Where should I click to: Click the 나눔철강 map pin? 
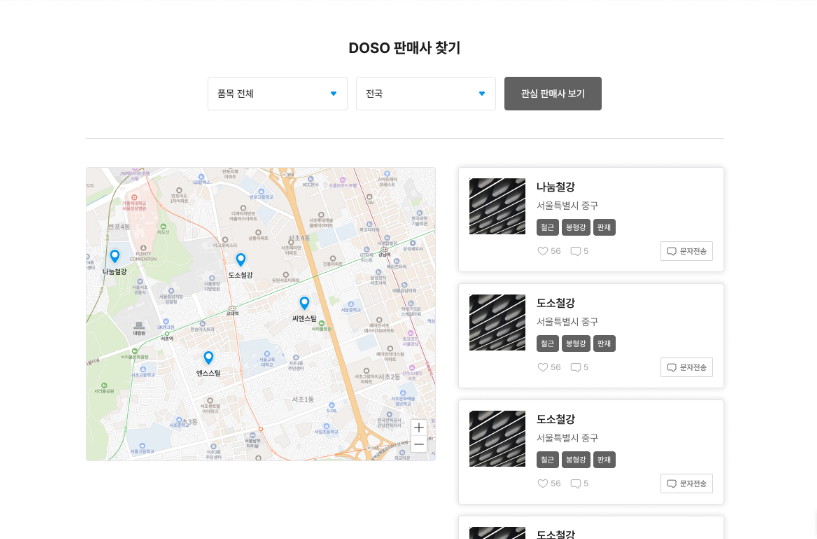115,256
